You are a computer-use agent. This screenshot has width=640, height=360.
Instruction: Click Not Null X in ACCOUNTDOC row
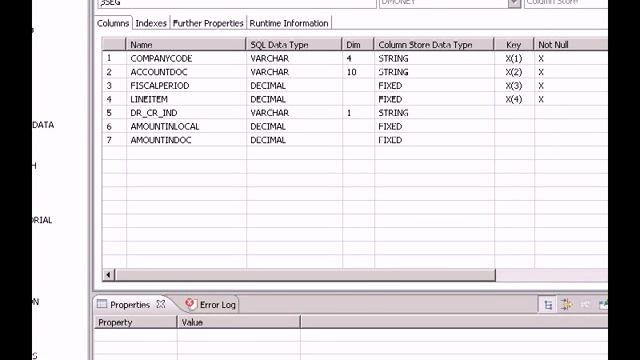pos(541,72)
